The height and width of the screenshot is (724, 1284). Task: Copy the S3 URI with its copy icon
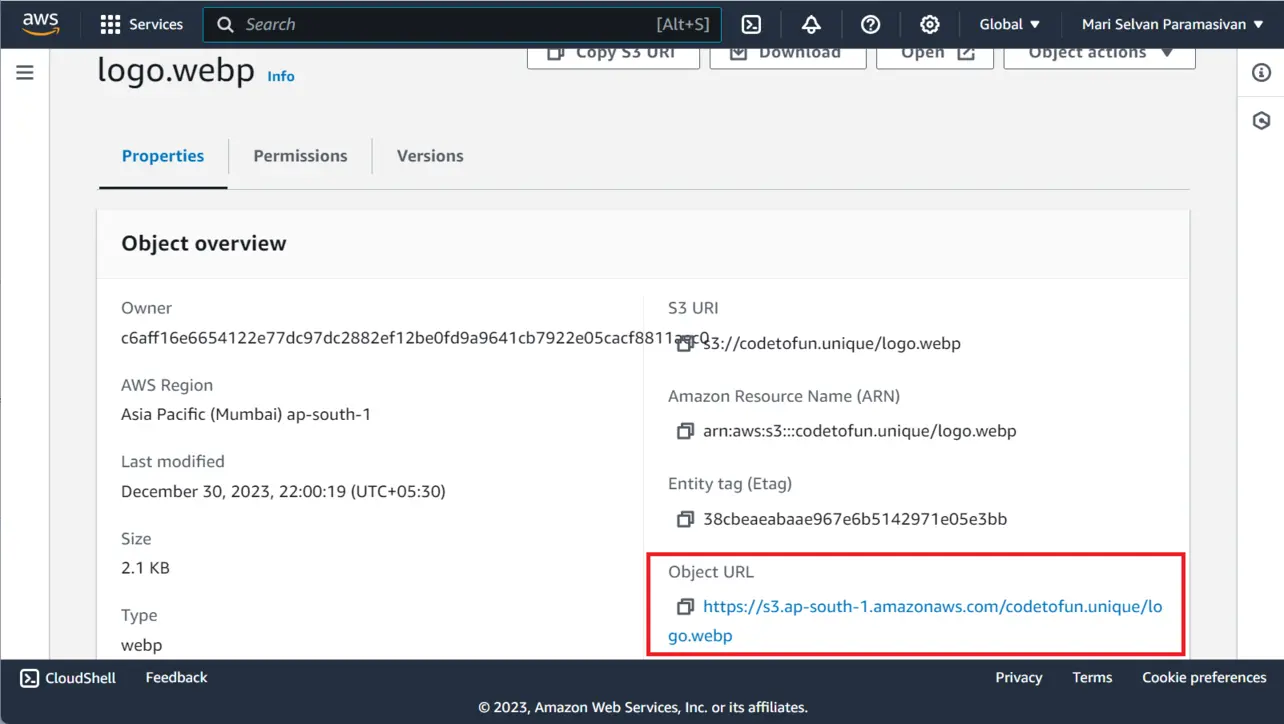[685, 344]
